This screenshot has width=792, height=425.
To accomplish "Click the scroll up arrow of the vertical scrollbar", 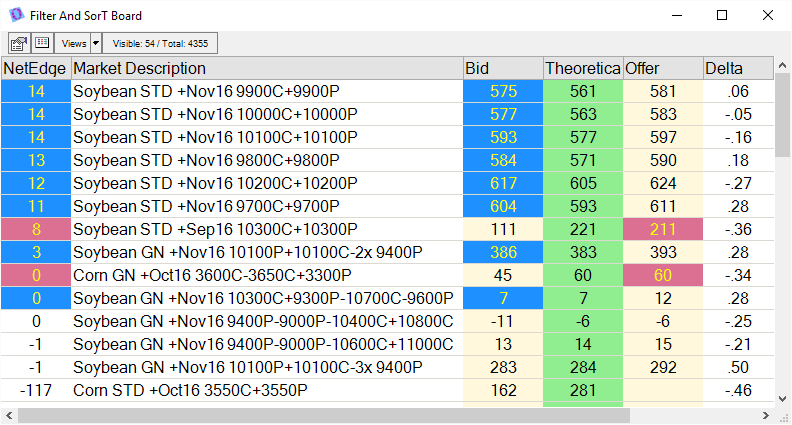I will [783, 65].
